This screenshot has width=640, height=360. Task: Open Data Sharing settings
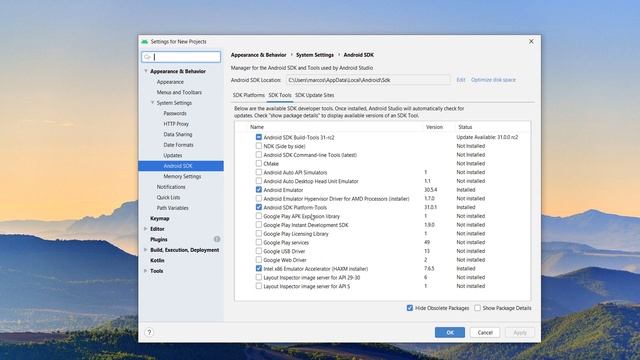pyautogui.click(x=178, y=134)
